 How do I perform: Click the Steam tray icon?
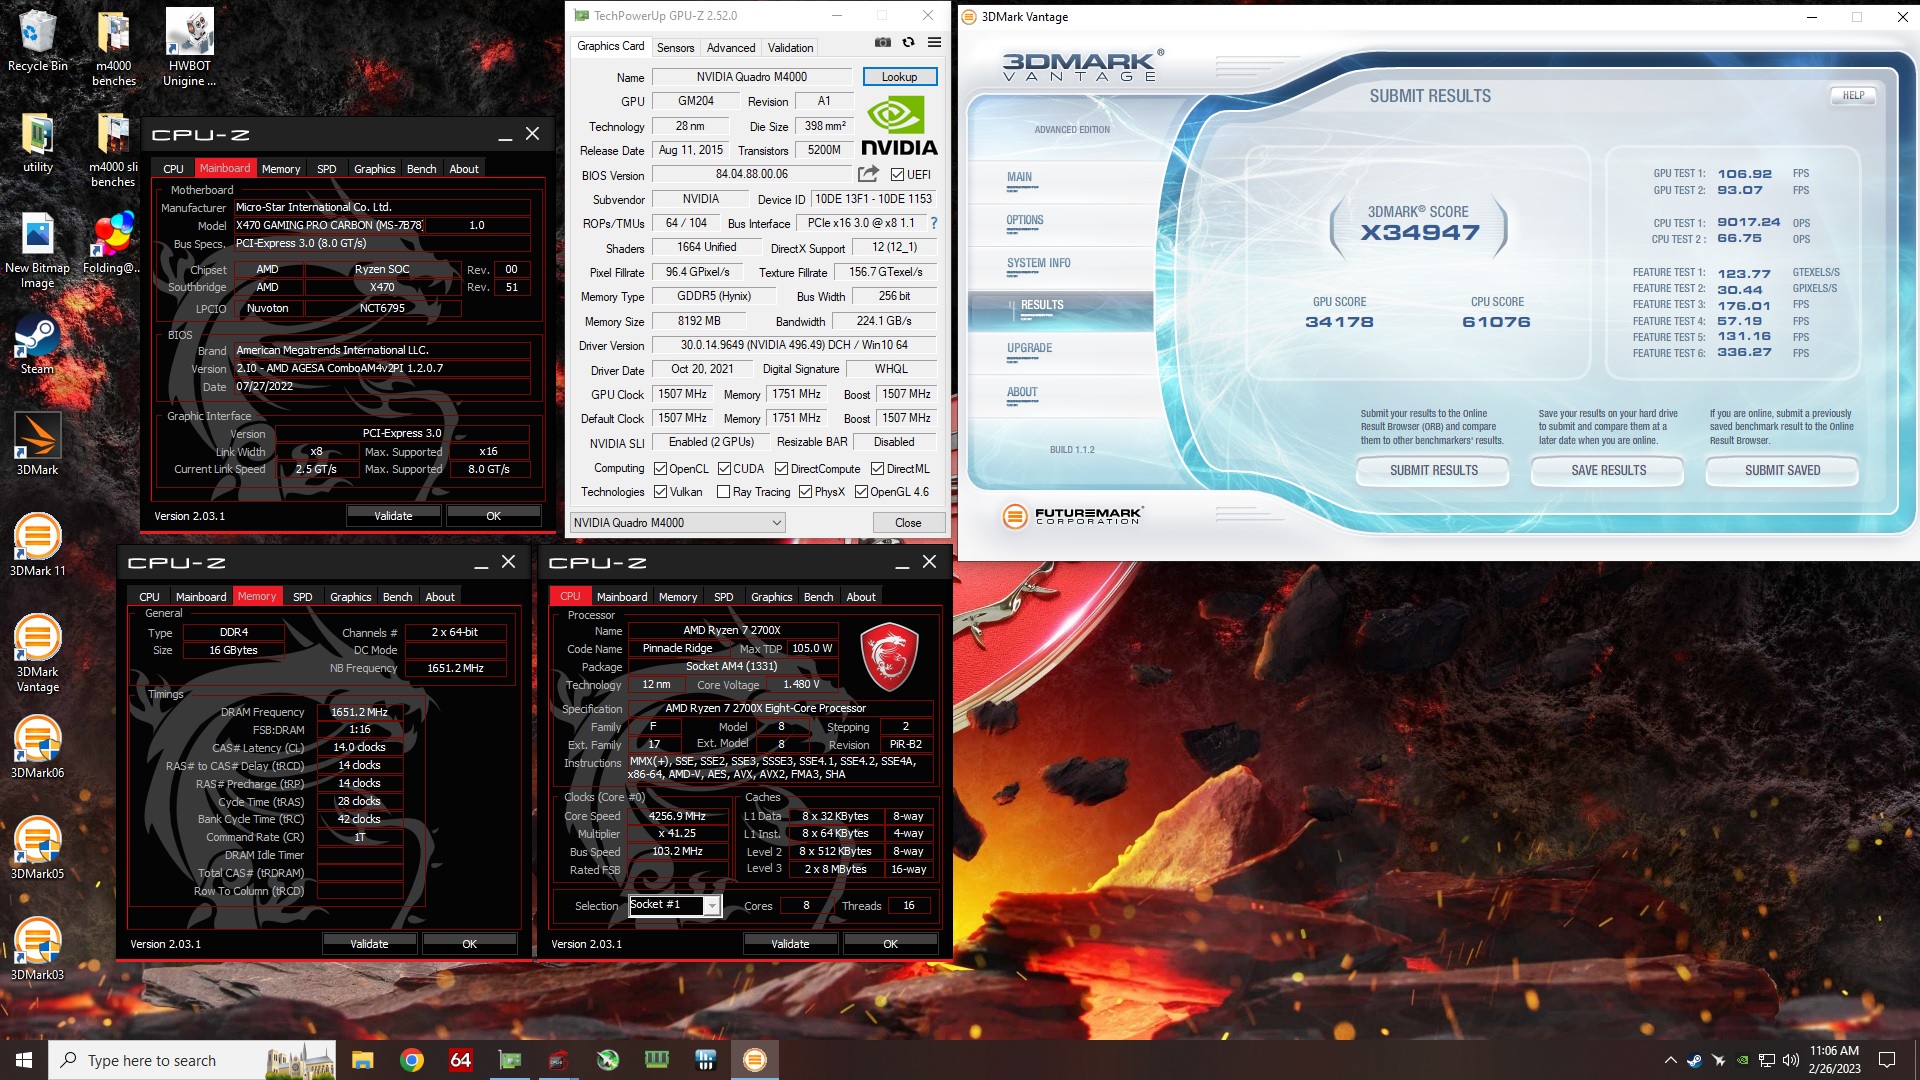(x=1694, y=1060)
